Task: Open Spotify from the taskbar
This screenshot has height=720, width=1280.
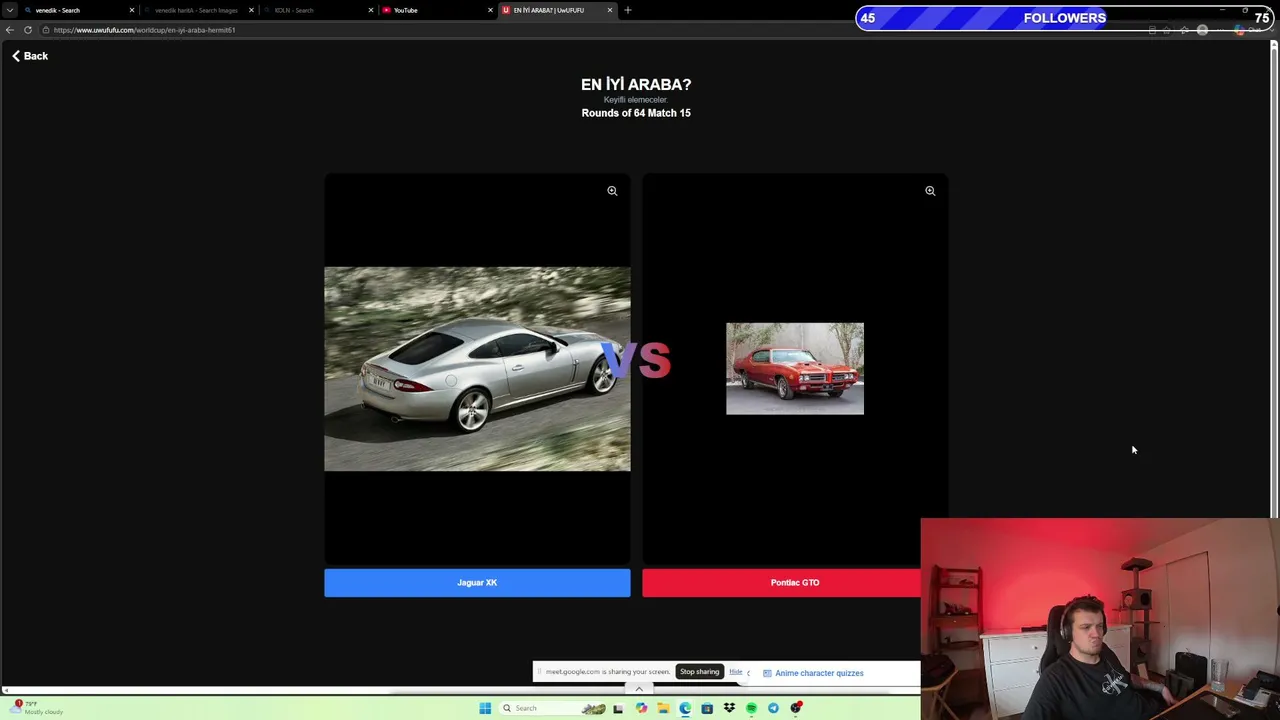Action: [x=751, y=708]
